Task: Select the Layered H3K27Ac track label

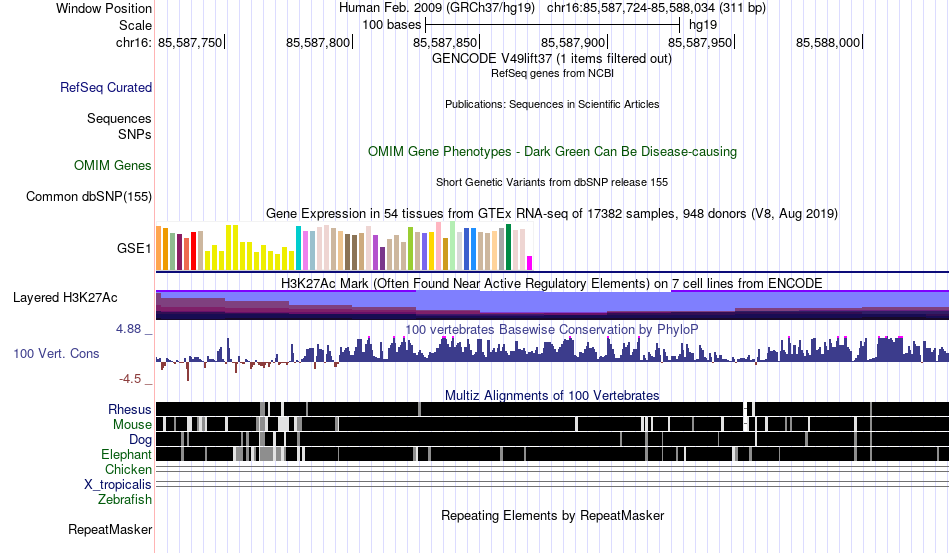Action: click(x=65, y=297)
